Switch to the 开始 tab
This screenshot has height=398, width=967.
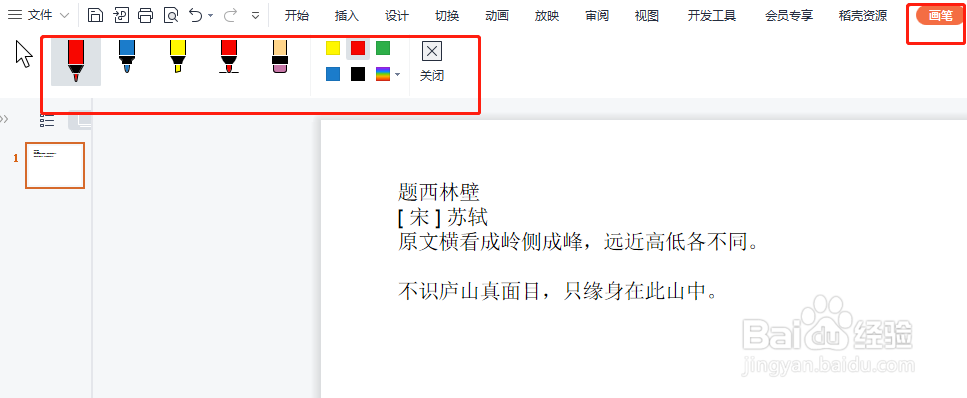(297, 16)
